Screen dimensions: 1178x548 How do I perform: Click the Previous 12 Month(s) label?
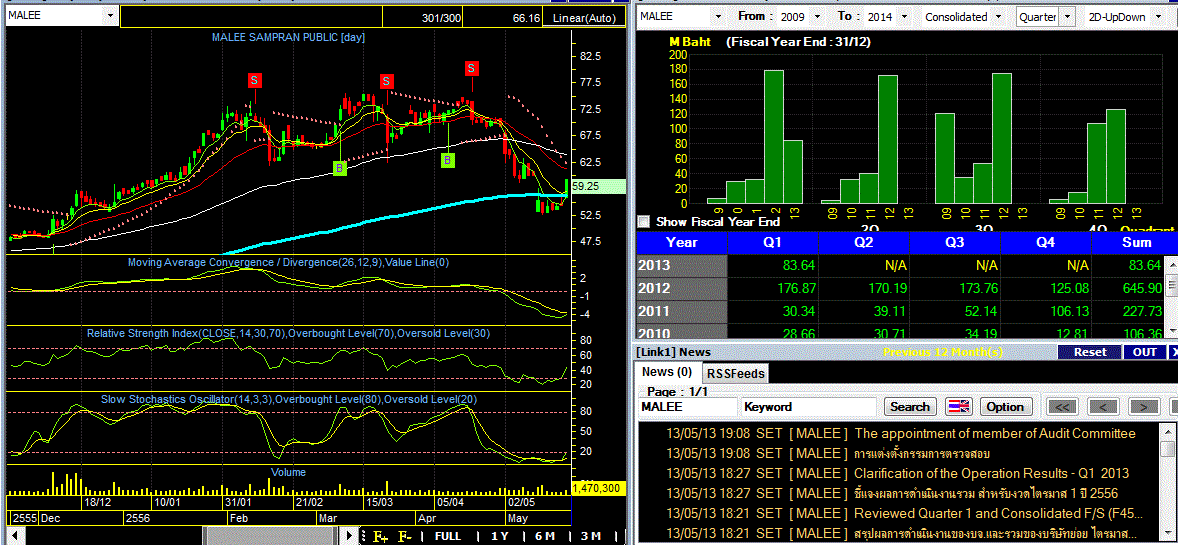click(x=942, y=352)
